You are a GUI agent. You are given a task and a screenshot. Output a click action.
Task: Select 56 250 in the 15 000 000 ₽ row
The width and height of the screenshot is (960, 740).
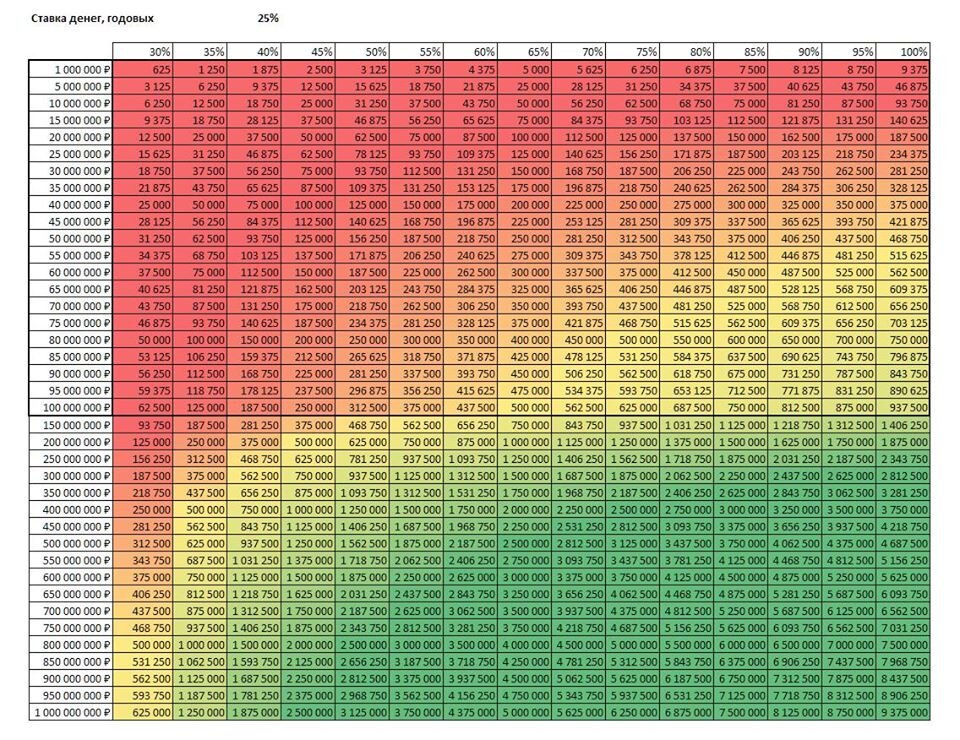(416, 121)
